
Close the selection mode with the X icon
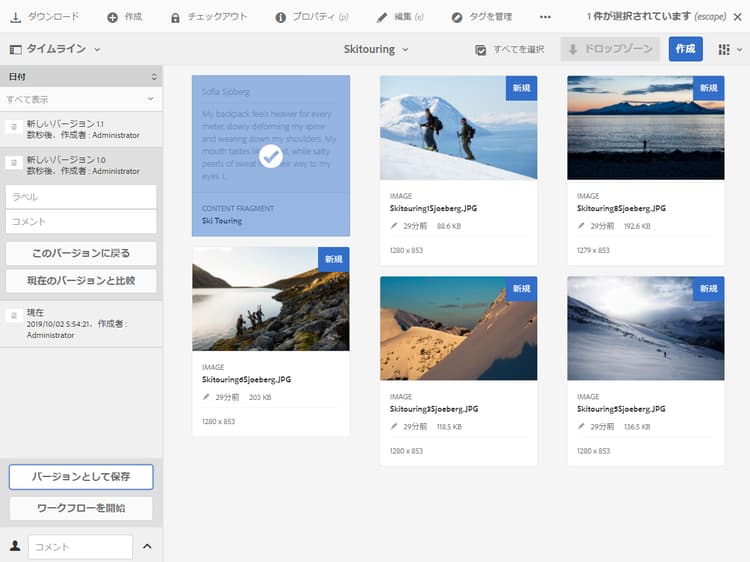(738, 17)
